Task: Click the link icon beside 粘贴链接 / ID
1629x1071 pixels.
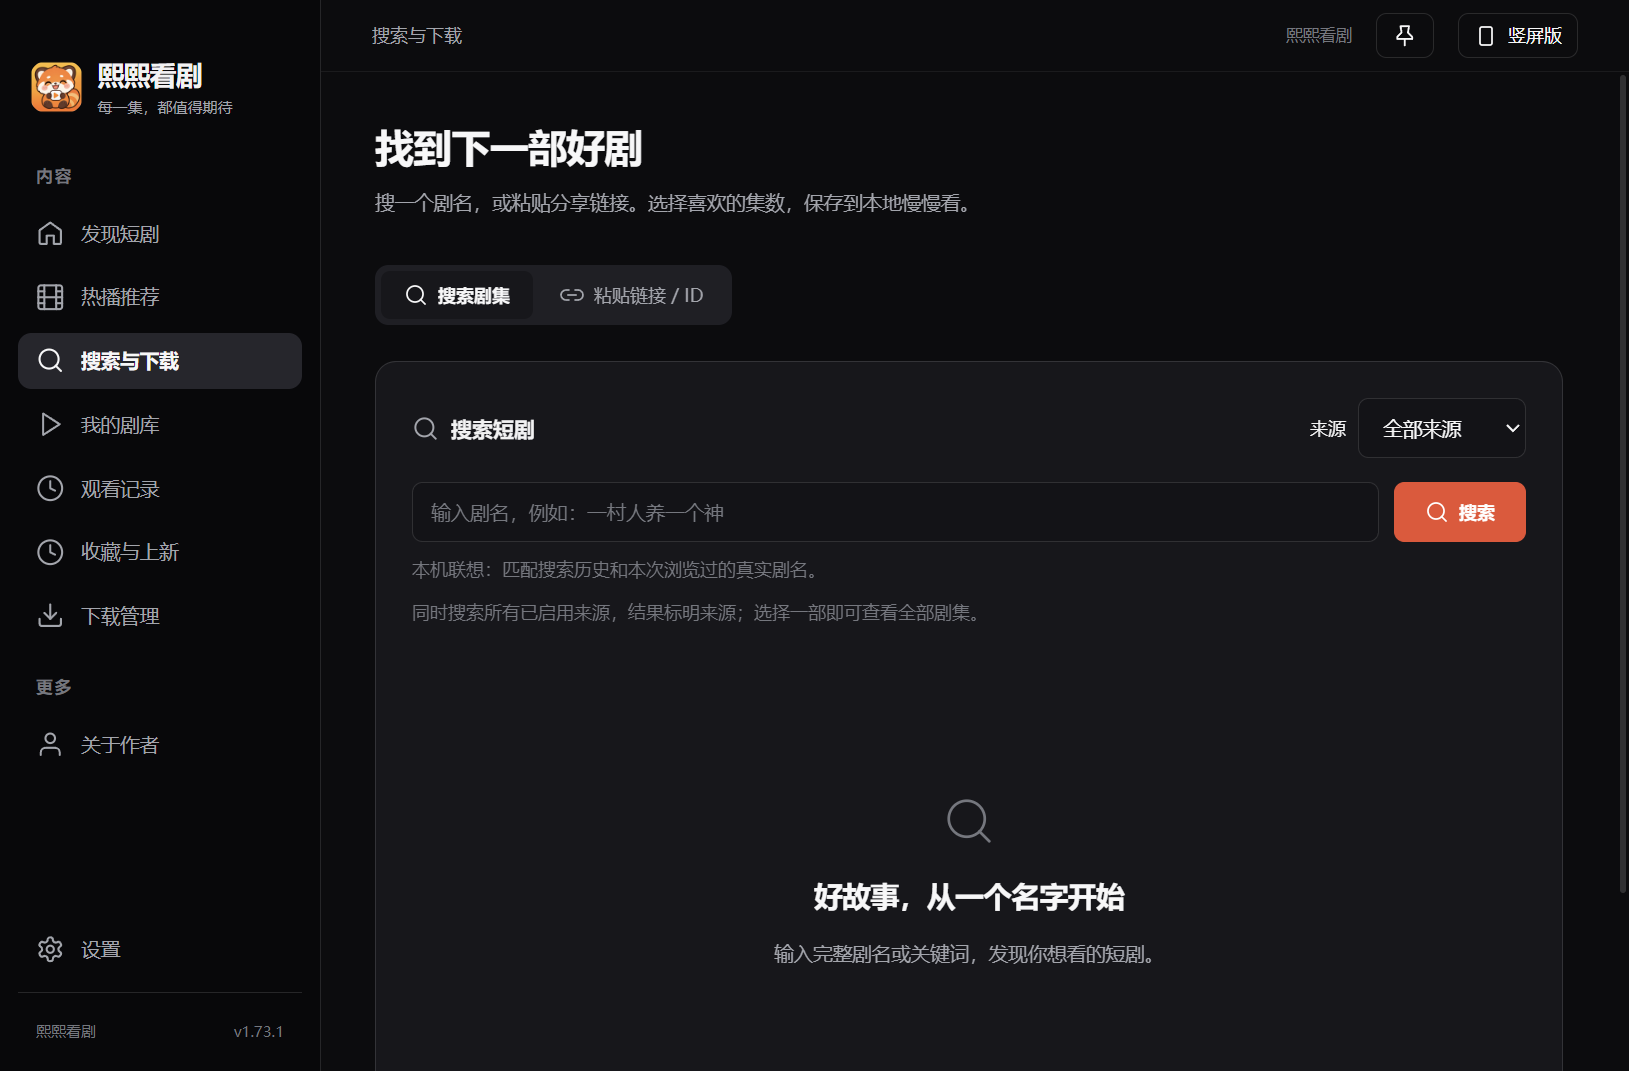Action: (572, 295)
